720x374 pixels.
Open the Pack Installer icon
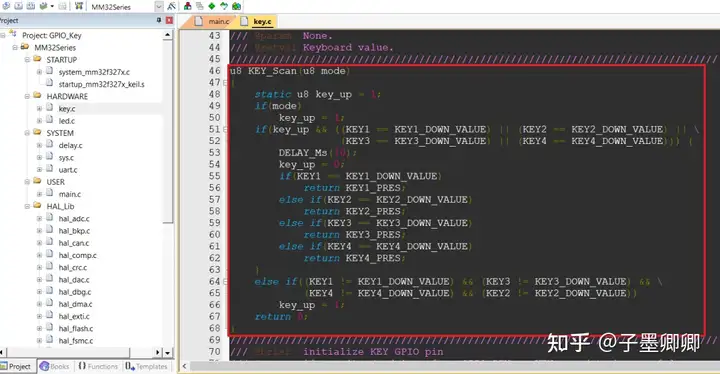tap(236, 6)
